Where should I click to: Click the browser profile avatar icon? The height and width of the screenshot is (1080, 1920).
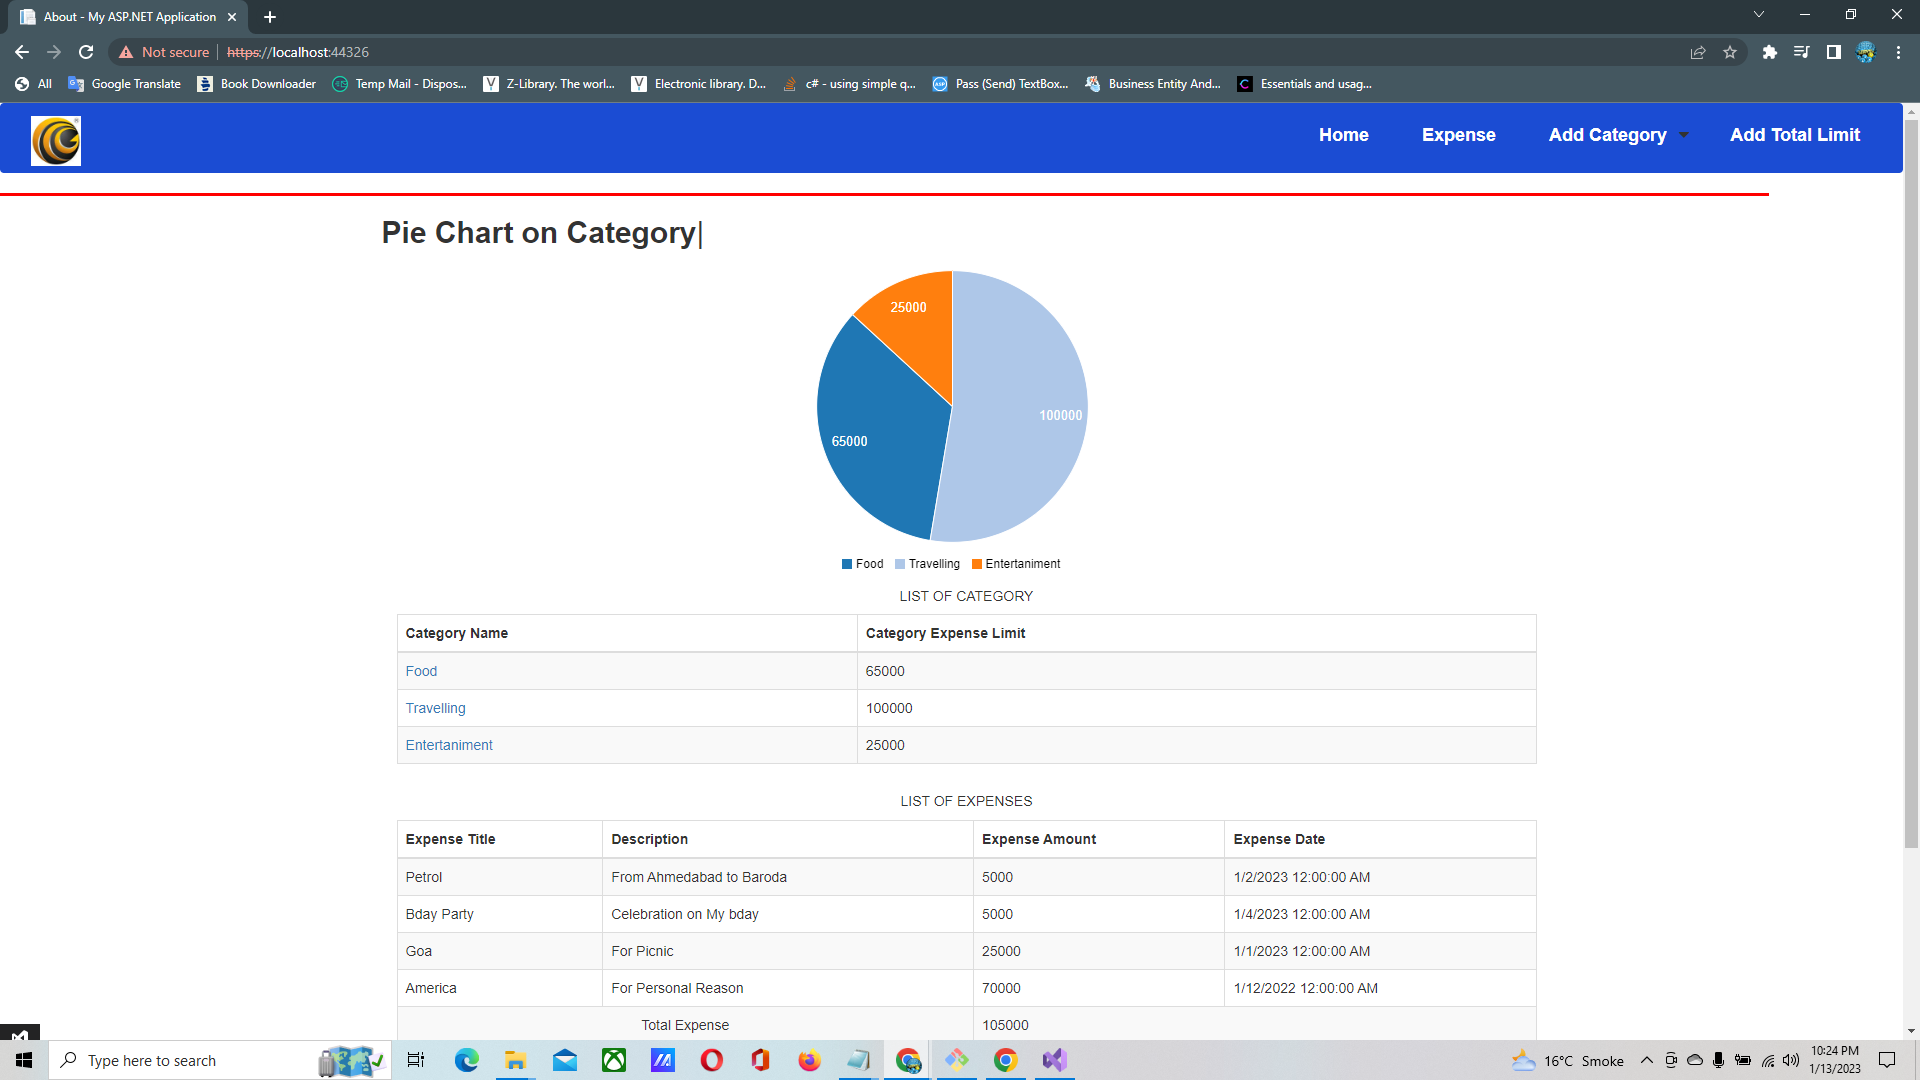[1865, 52]
